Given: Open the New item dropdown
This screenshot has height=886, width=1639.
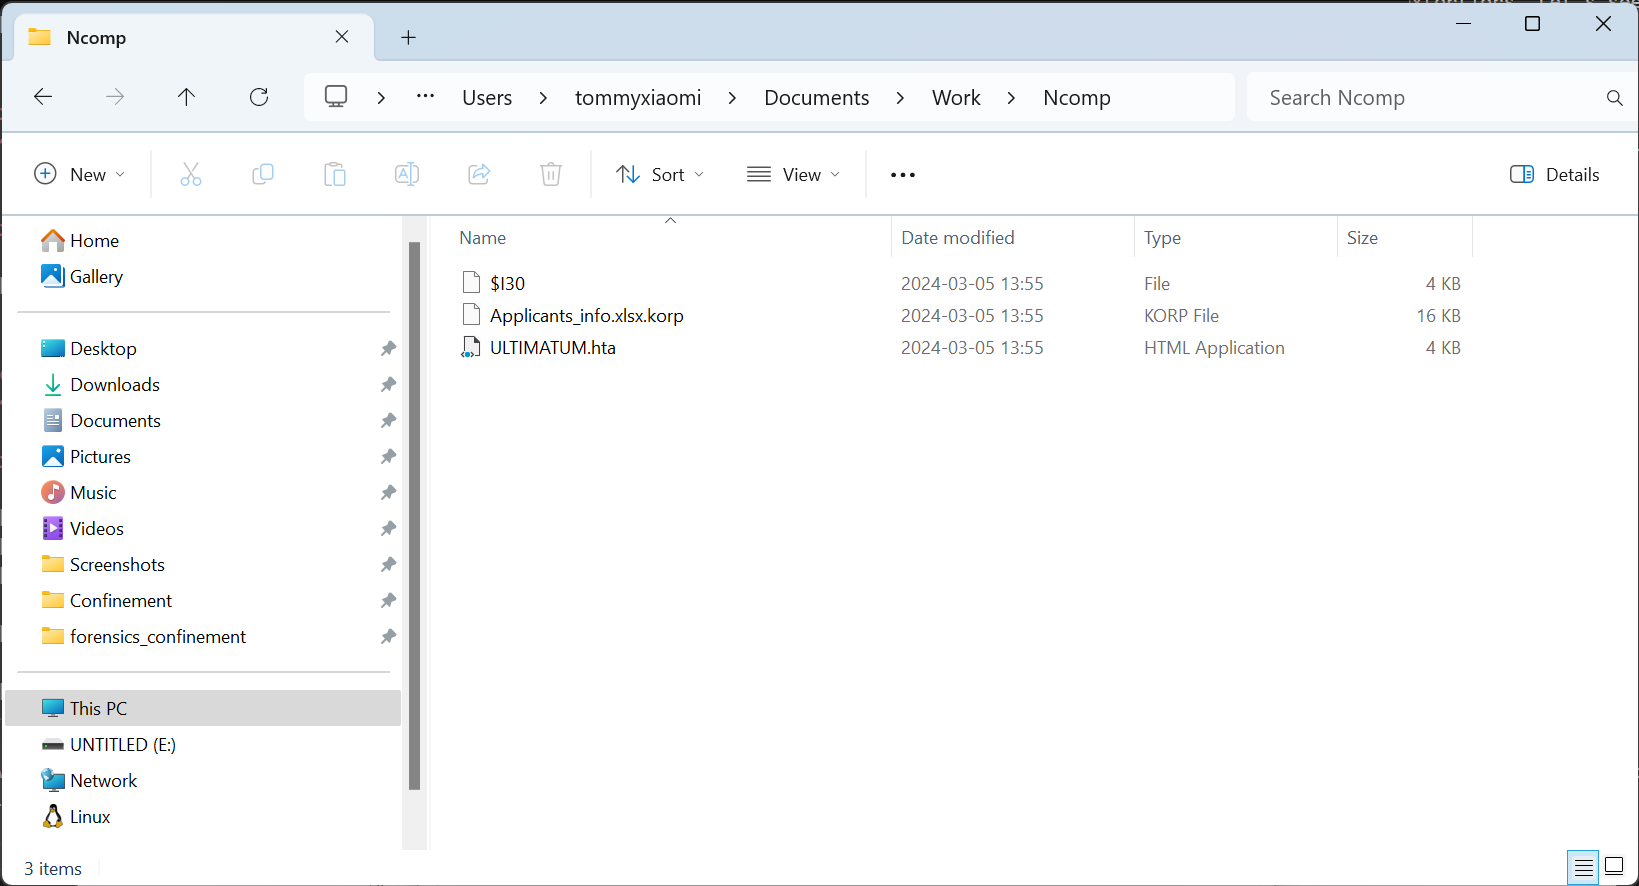Looking at the screenshot, I should pyautogui.click(x=80, y=175).
